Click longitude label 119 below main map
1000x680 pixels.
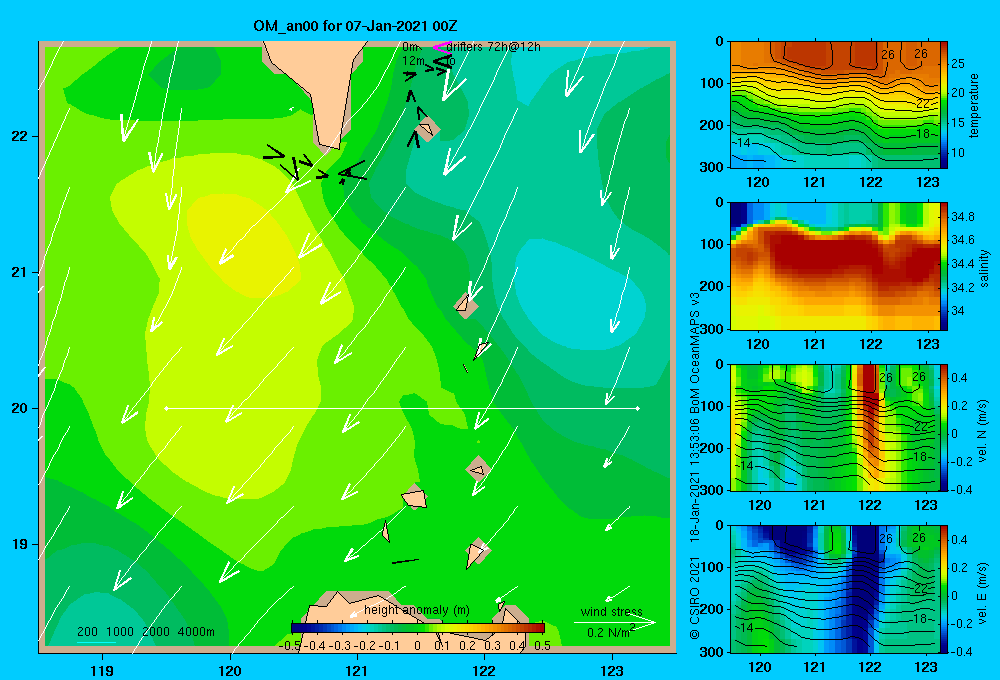tap(103, 670)
